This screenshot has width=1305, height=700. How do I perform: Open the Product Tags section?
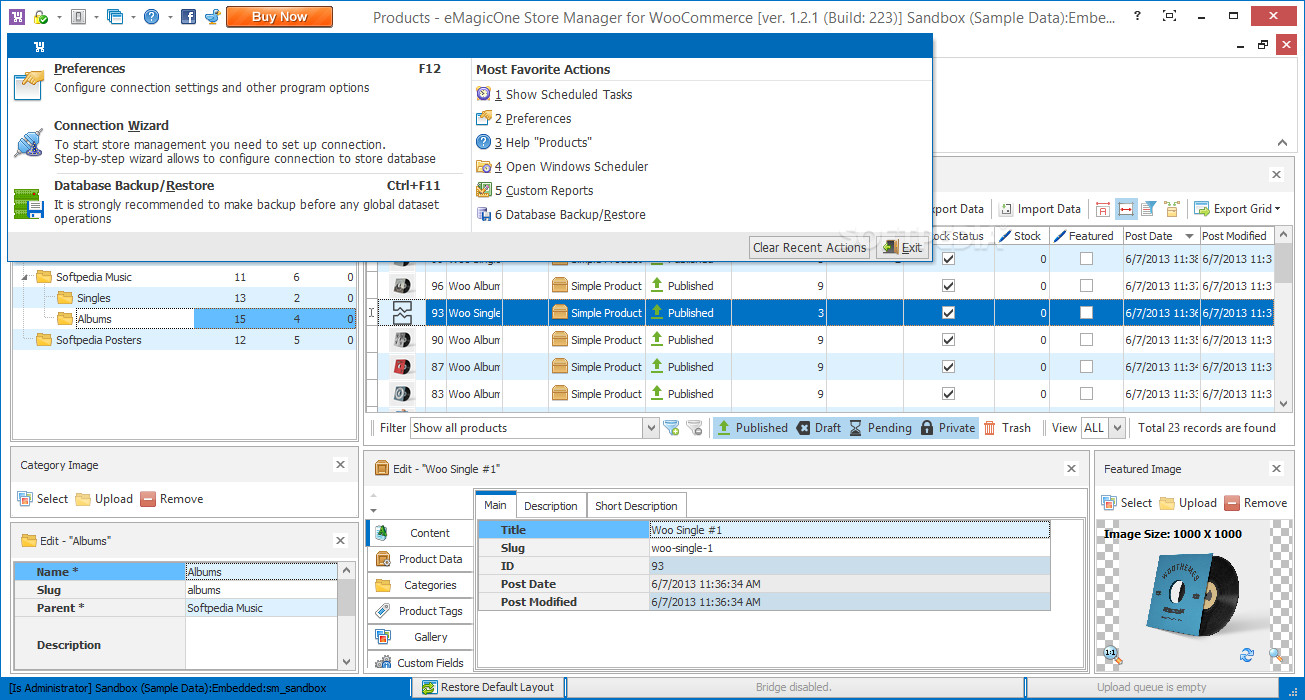[419, 611]
